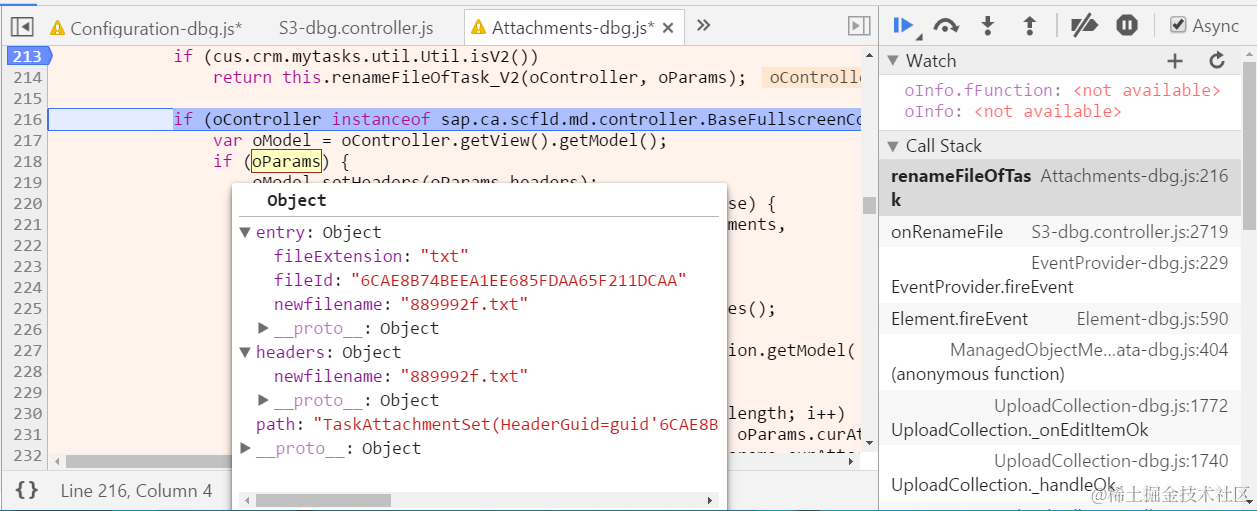The height and width of the screenshot is (511, 1257).
Task: Set breakpoint on line number 217
Action: (x=28, y=140)
